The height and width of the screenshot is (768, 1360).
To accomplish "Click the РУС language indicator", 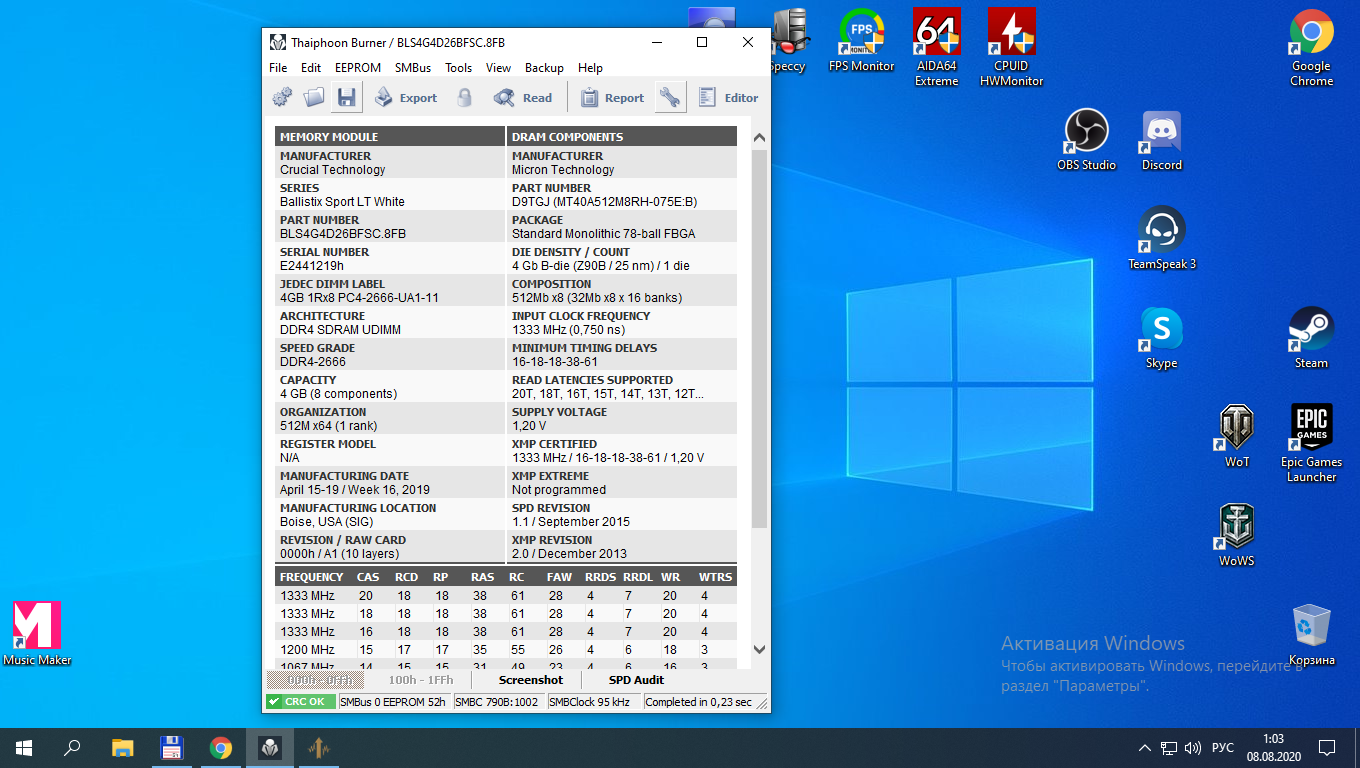I will [1222, 747].
